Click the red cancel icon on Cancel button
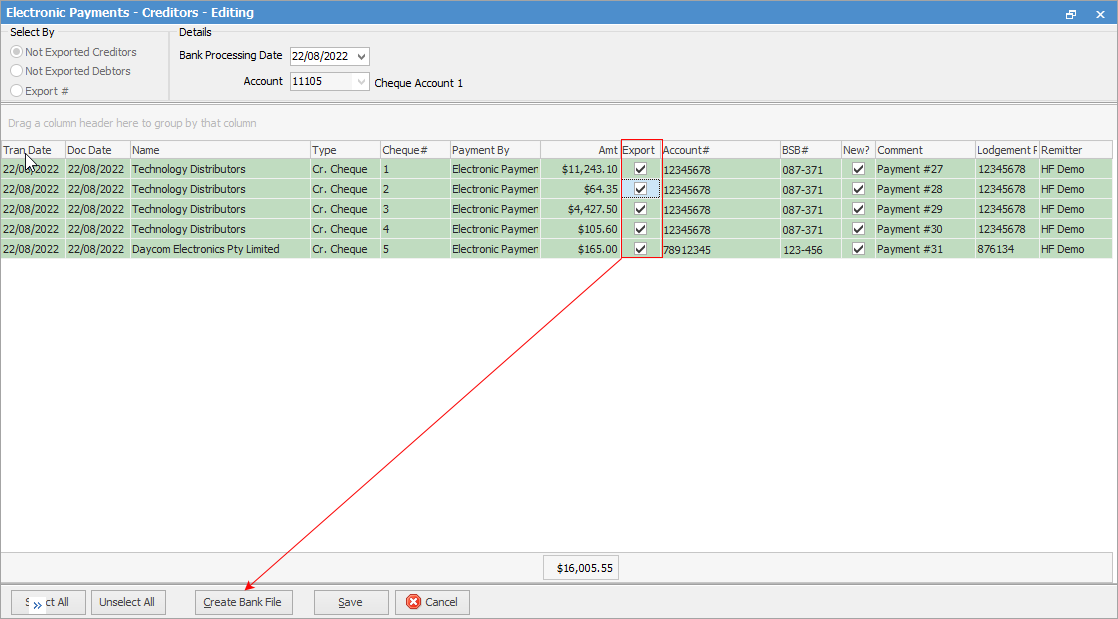The width and height of the screenshot is (1118, 619). 413,602
